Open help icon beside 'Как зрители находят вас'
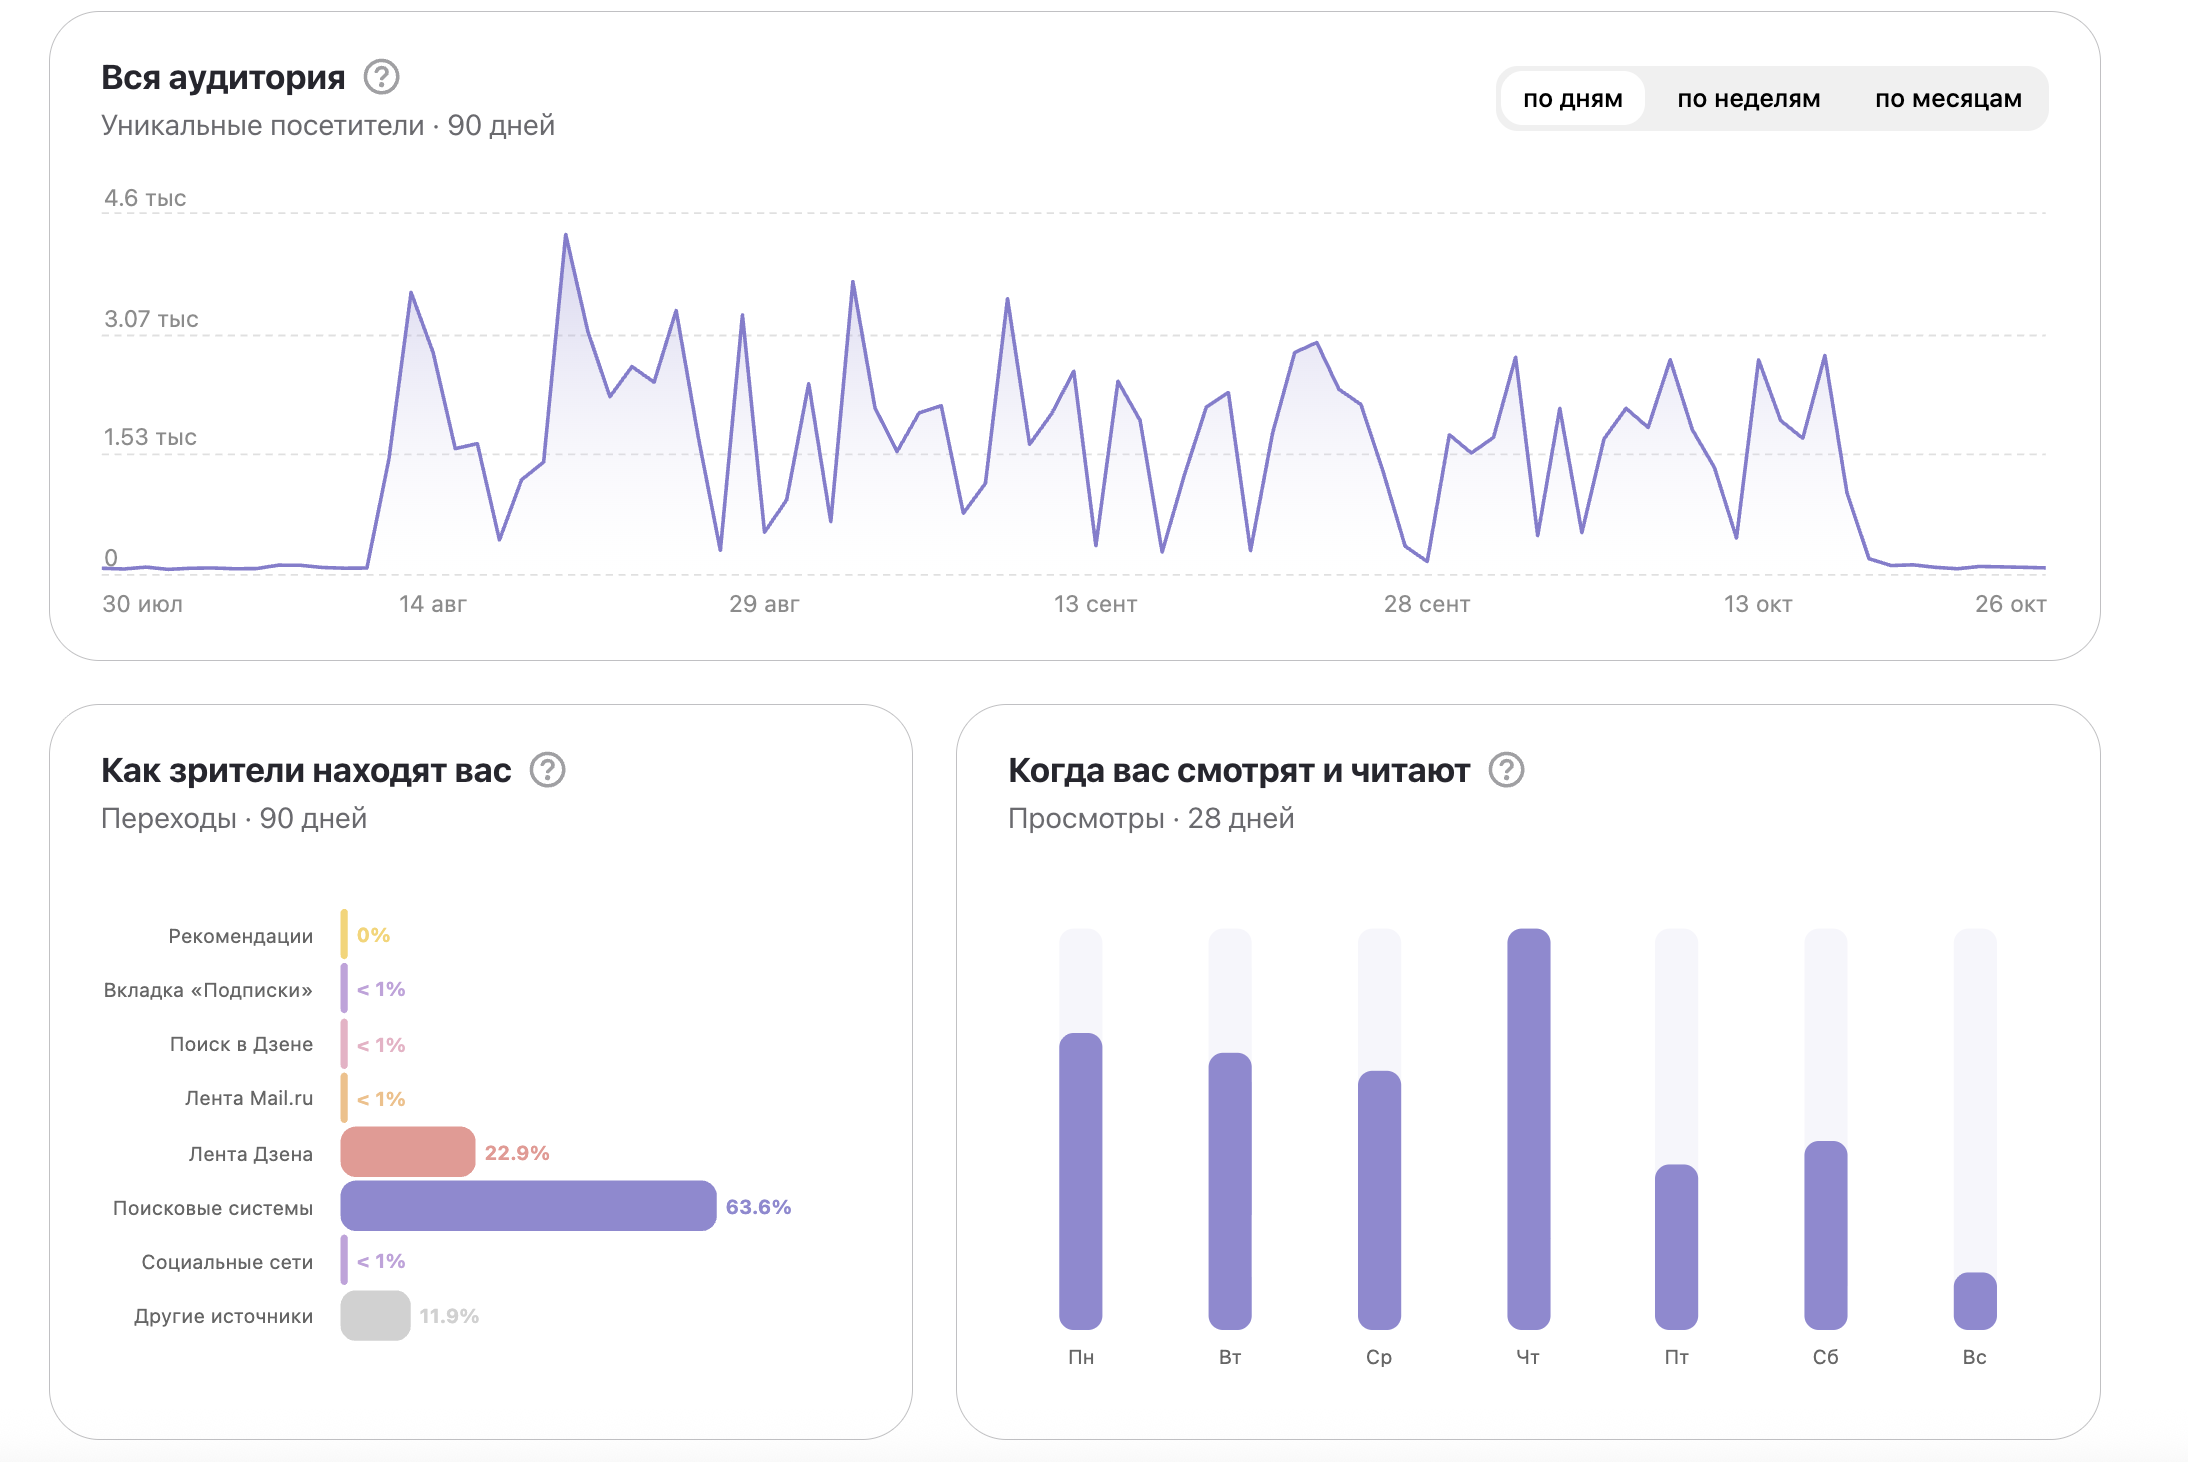 [547, 770]
